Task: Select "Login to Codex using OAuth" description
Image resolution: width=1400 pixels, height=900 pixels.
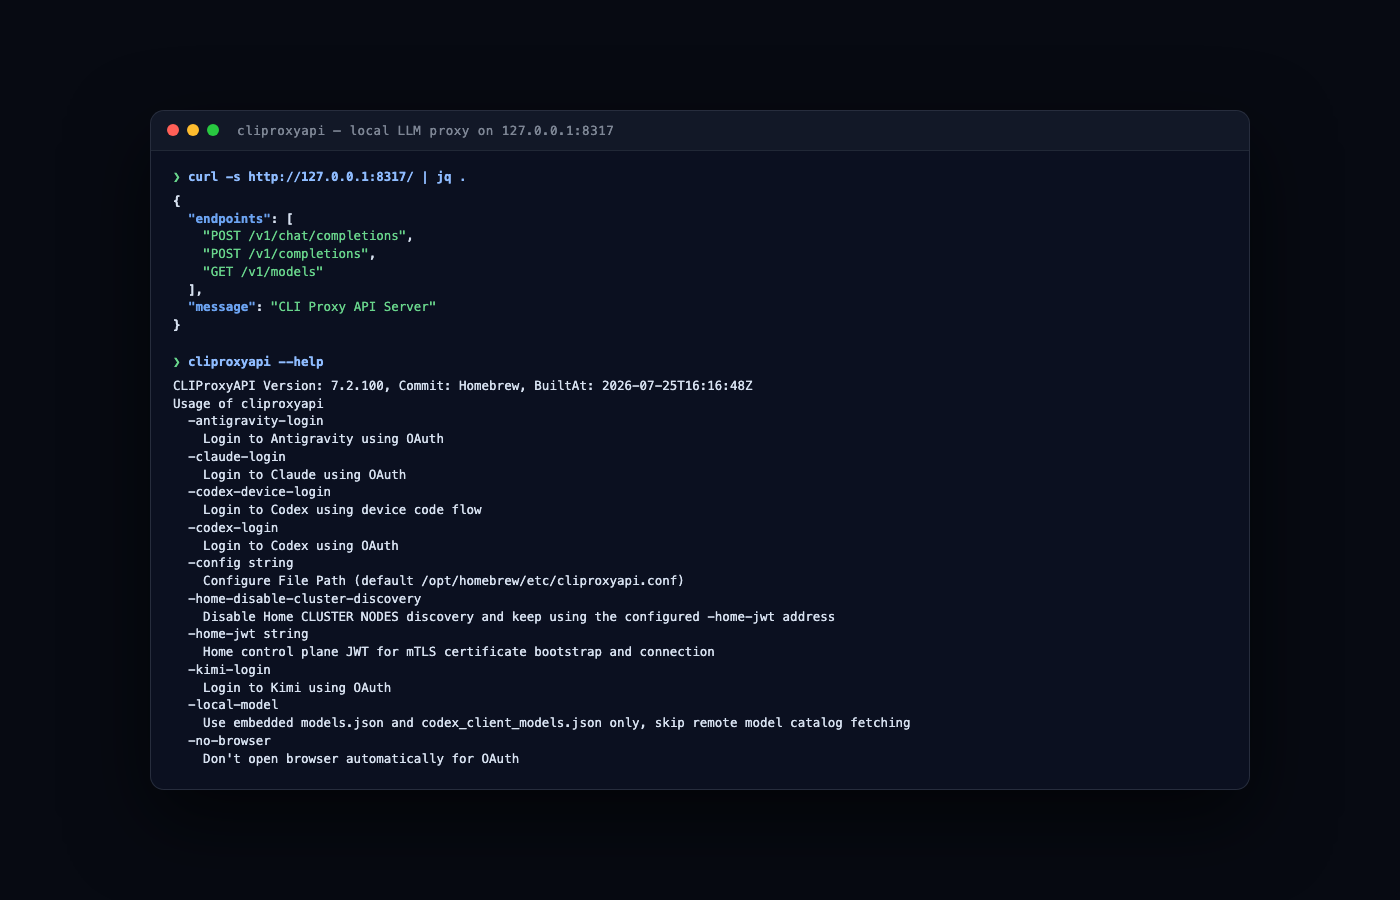Action: coord(301,546)
